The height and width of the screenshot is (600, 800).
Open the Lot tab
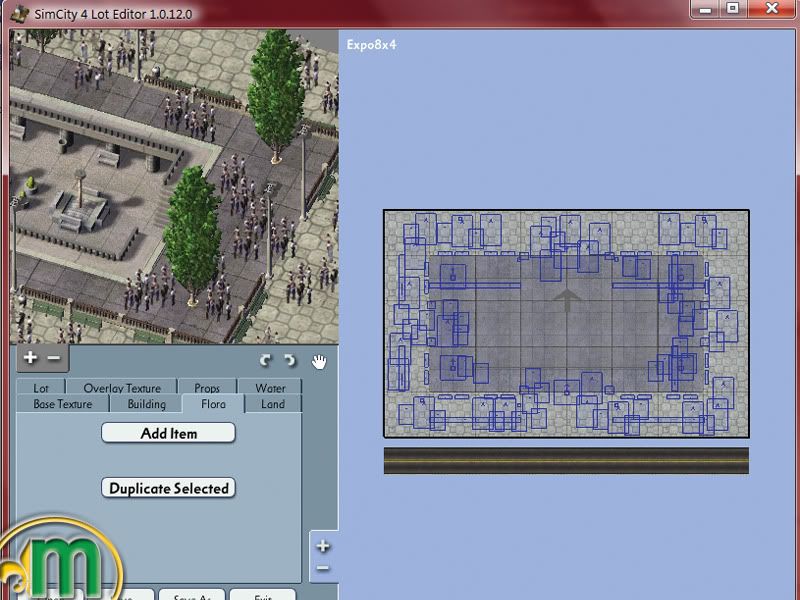pyautogui.click(x=41, y=388)
